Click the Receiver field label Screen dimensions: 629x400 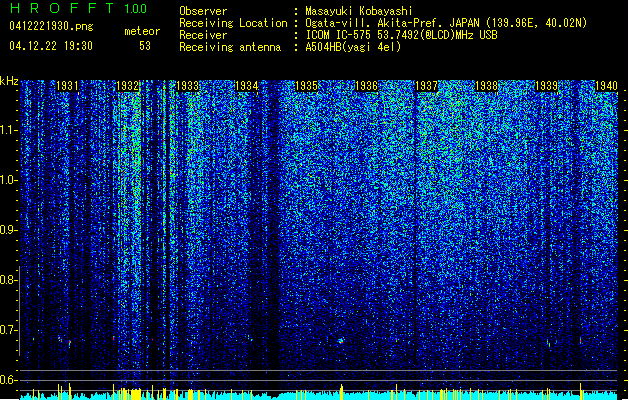coord(203,35)
